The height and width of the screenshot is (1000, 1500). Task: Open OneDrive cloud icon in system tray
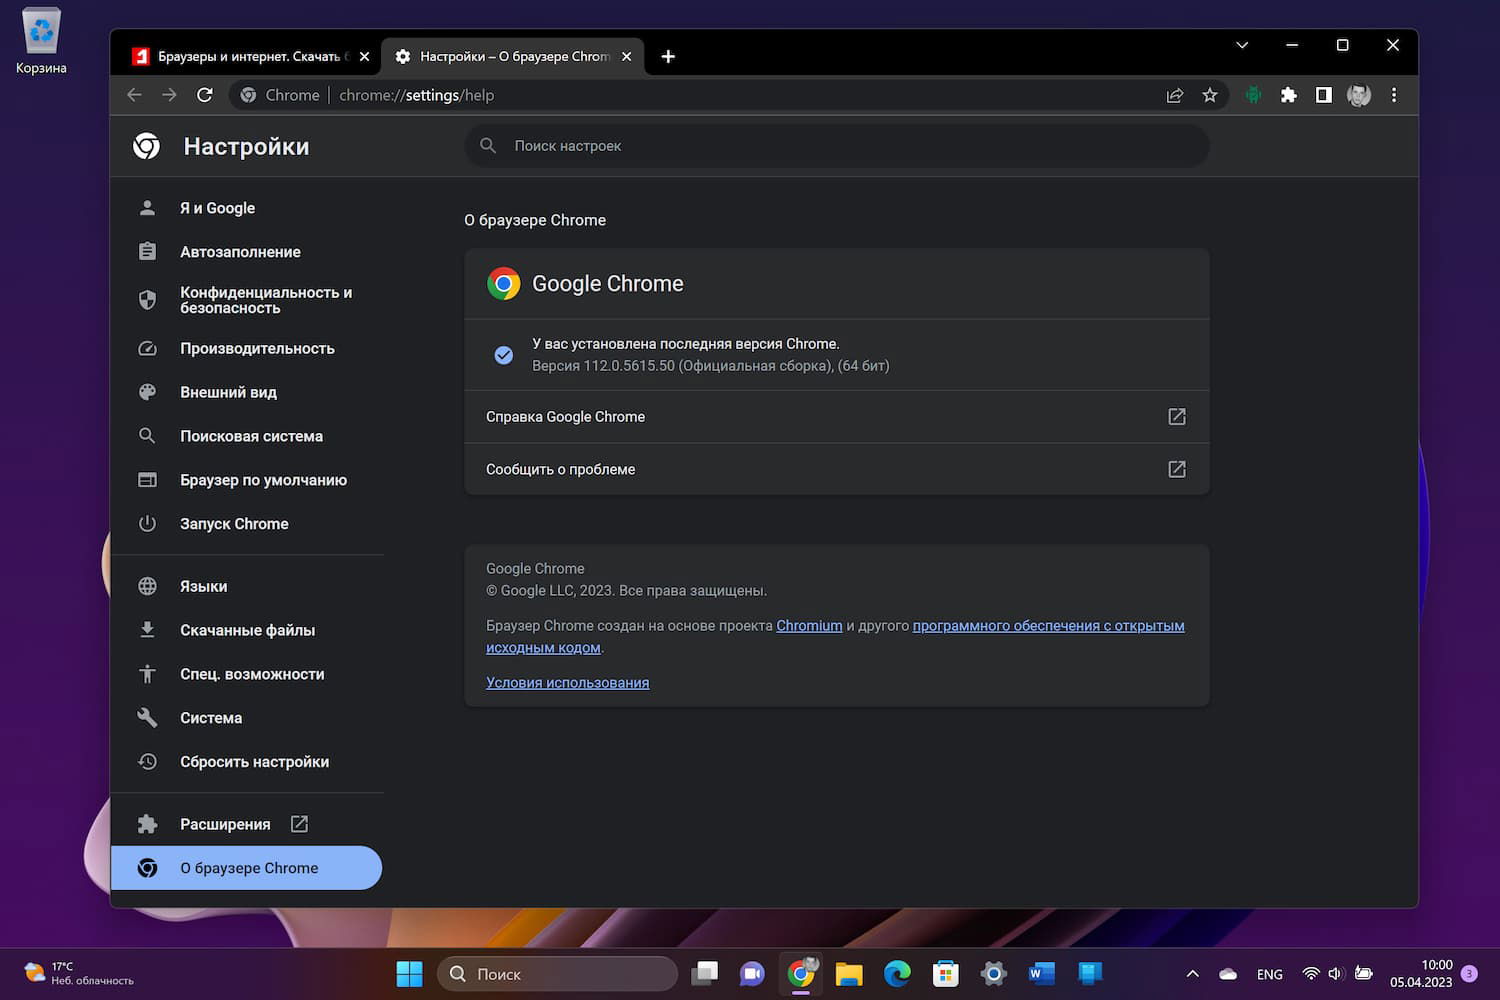tap(1228, 974)
